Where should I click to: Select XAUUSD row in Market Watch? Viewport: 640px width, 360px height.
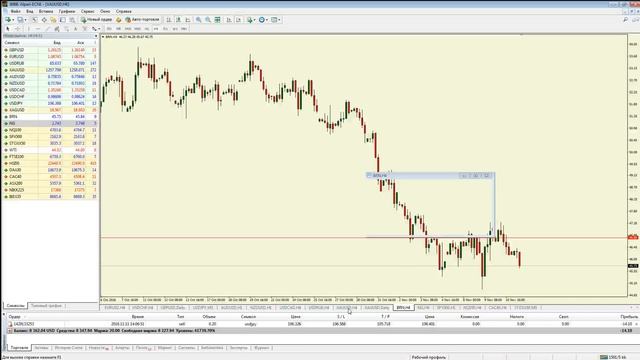tap(50, 70)
